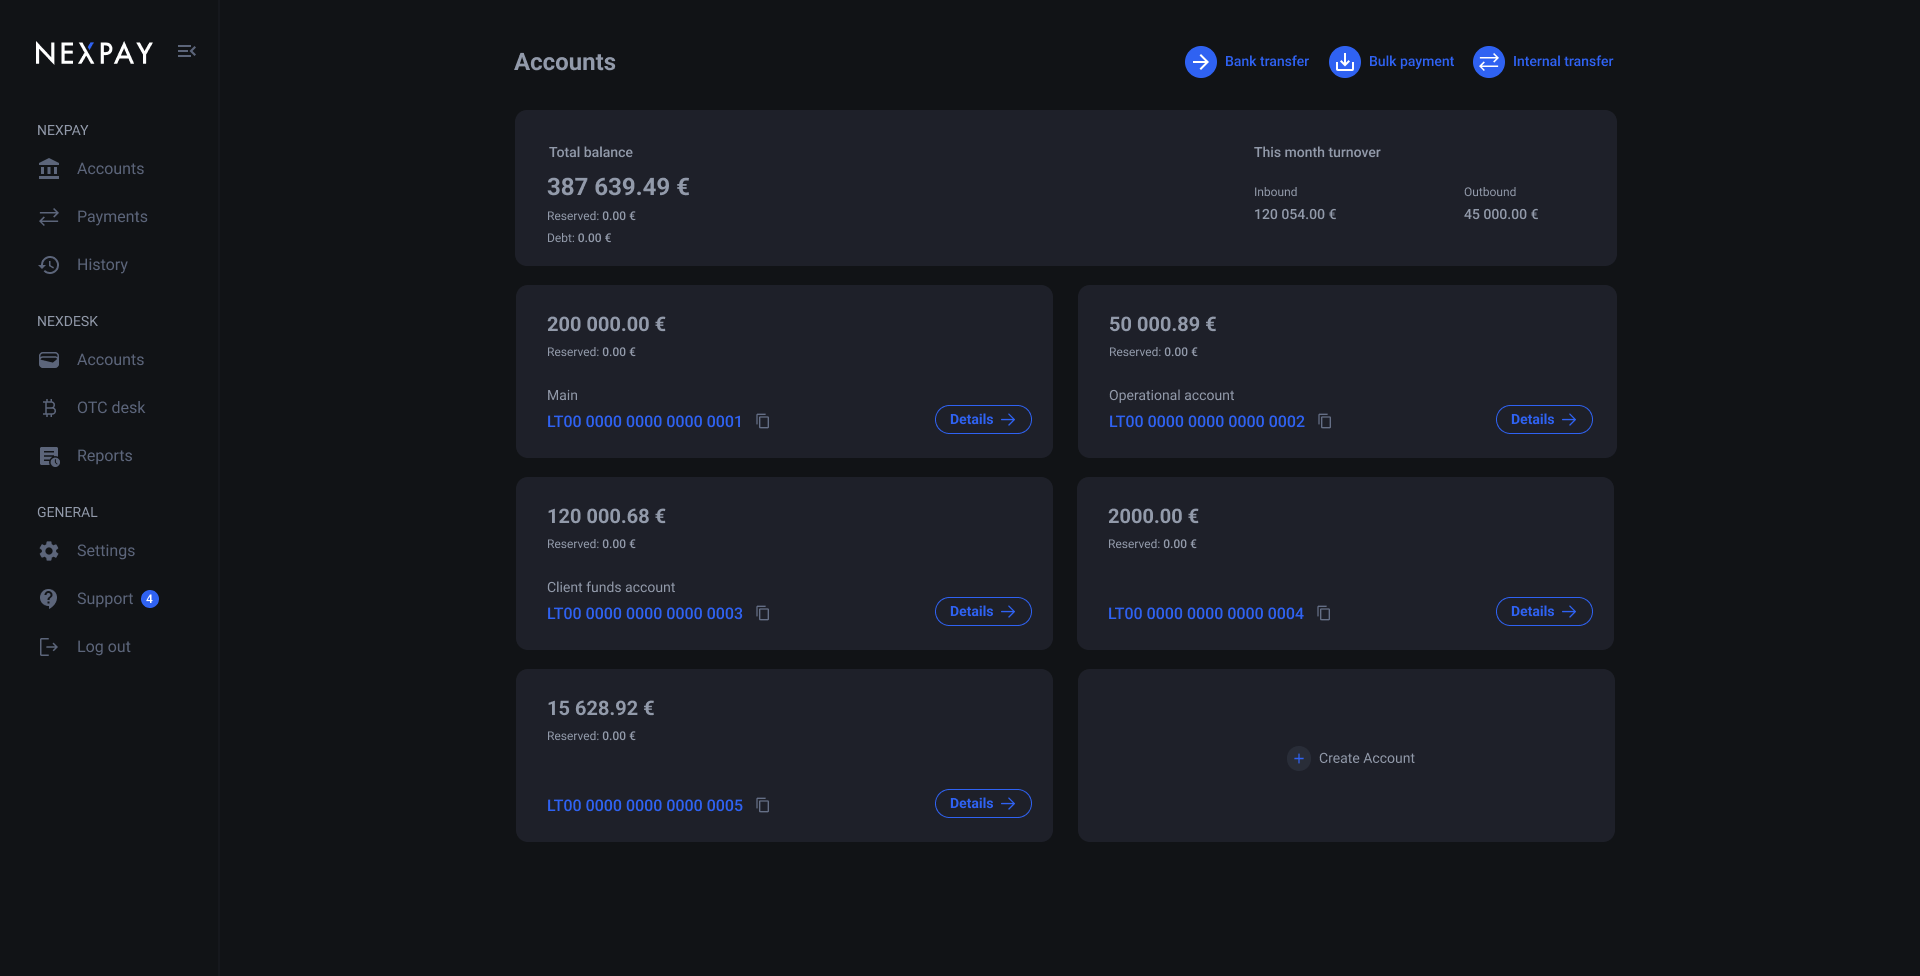Click the Accounts page heading
The width and height of the screenshot is (1920, 976).
tap(565, 62)
